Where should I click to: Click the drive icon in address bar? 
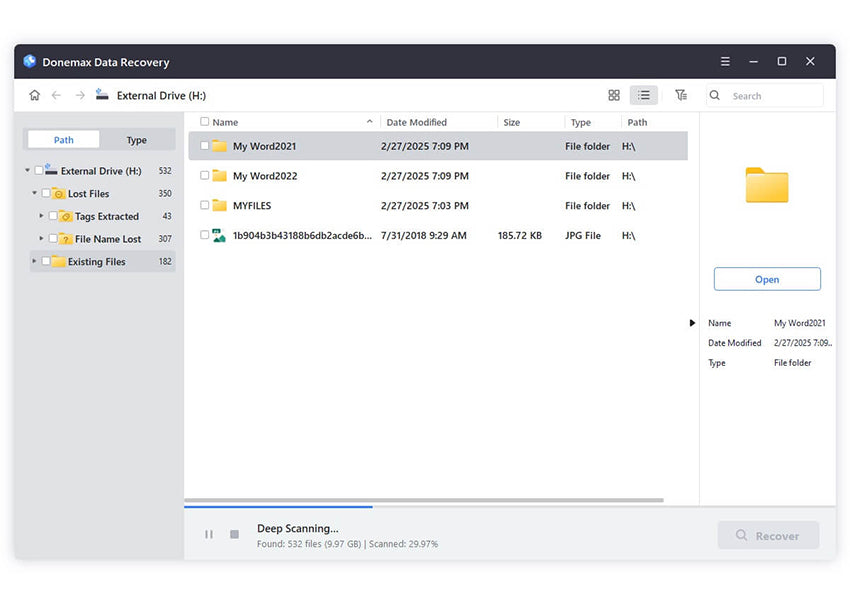[x=102, y=95]
